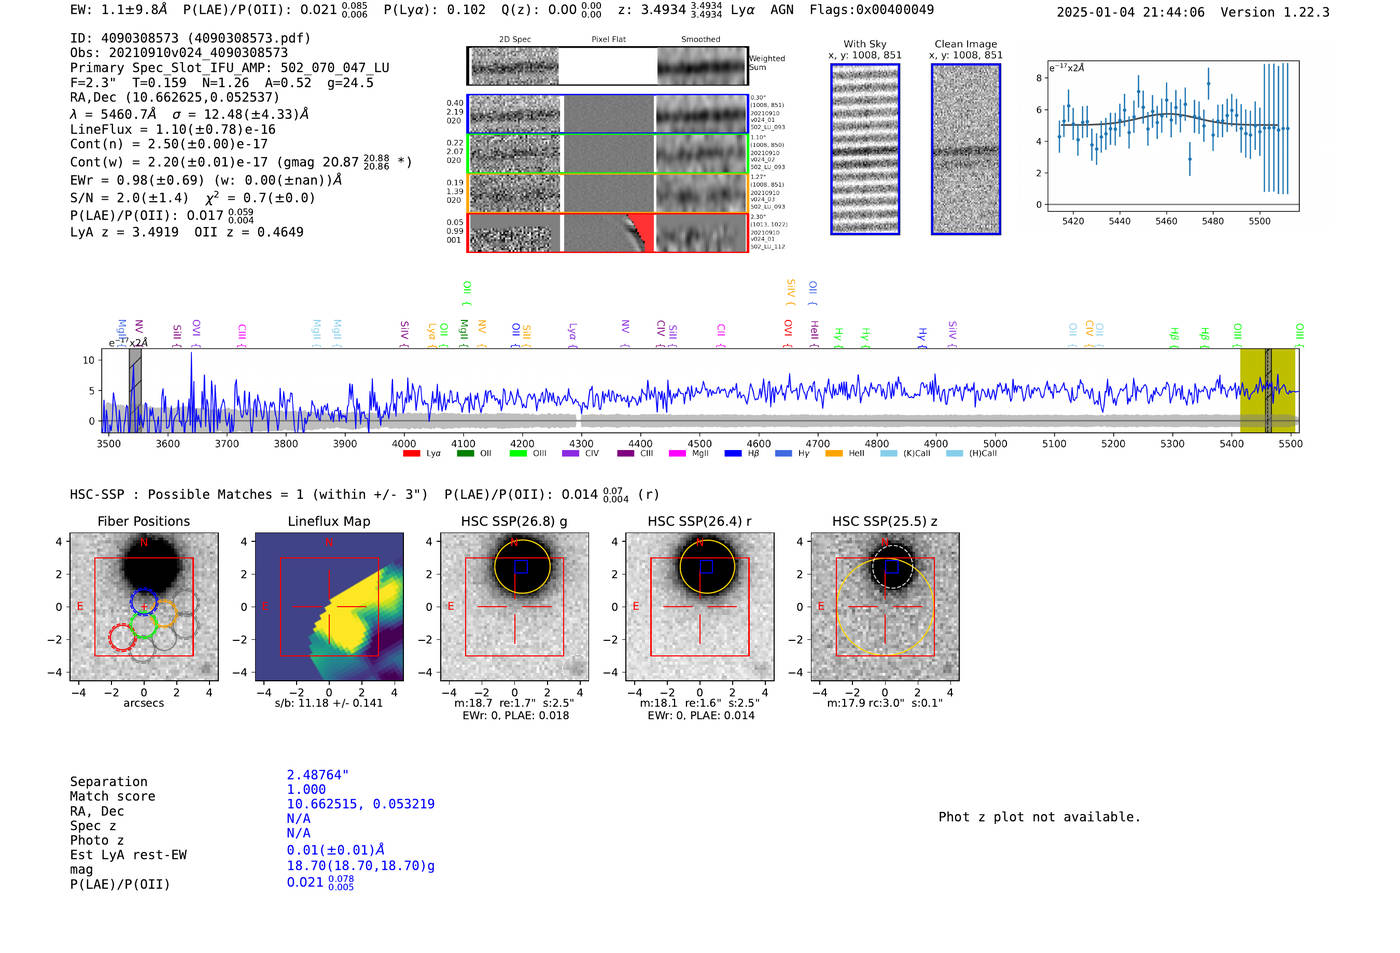
Task: Click the orange circle fiber in Fiber Positions
Action: (x=164, y=614)
